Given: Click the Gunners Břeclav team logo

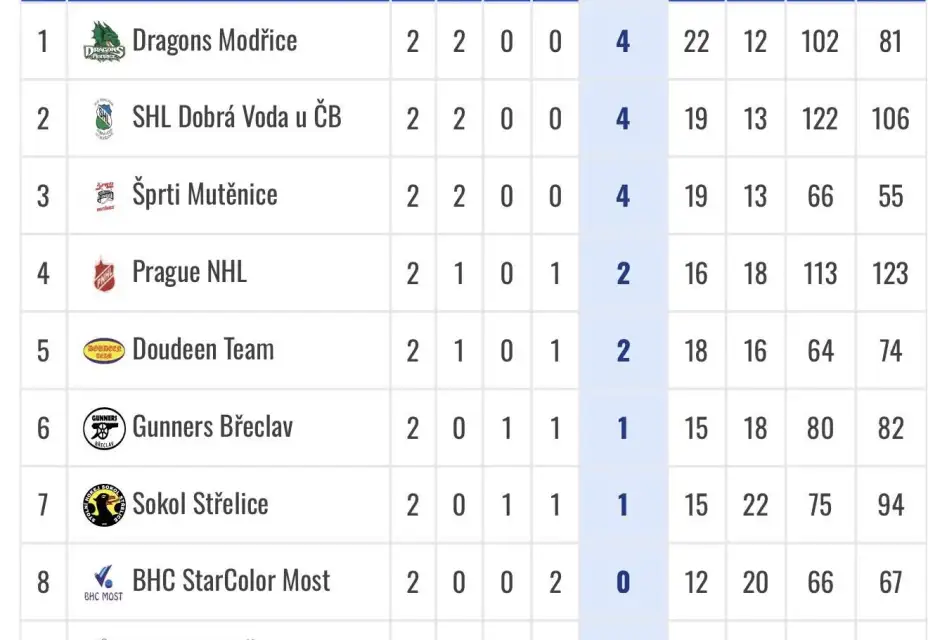Looking at the screenshot, I should [x=104, y=428].
